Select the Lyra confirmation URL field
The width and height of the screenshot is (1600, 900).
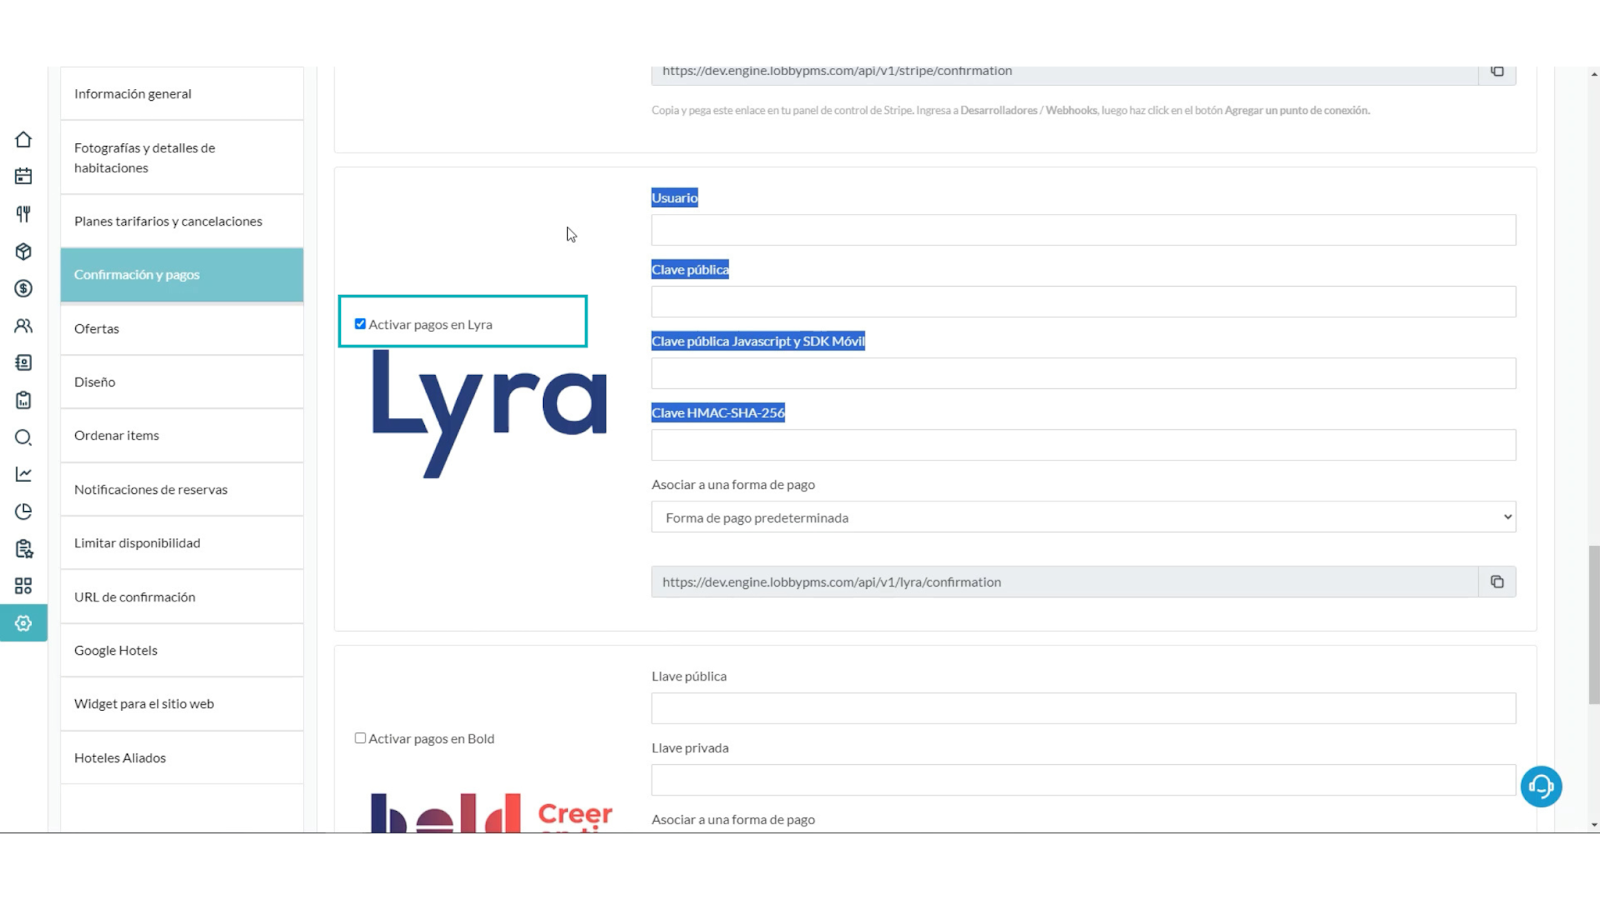[1064, 582]
